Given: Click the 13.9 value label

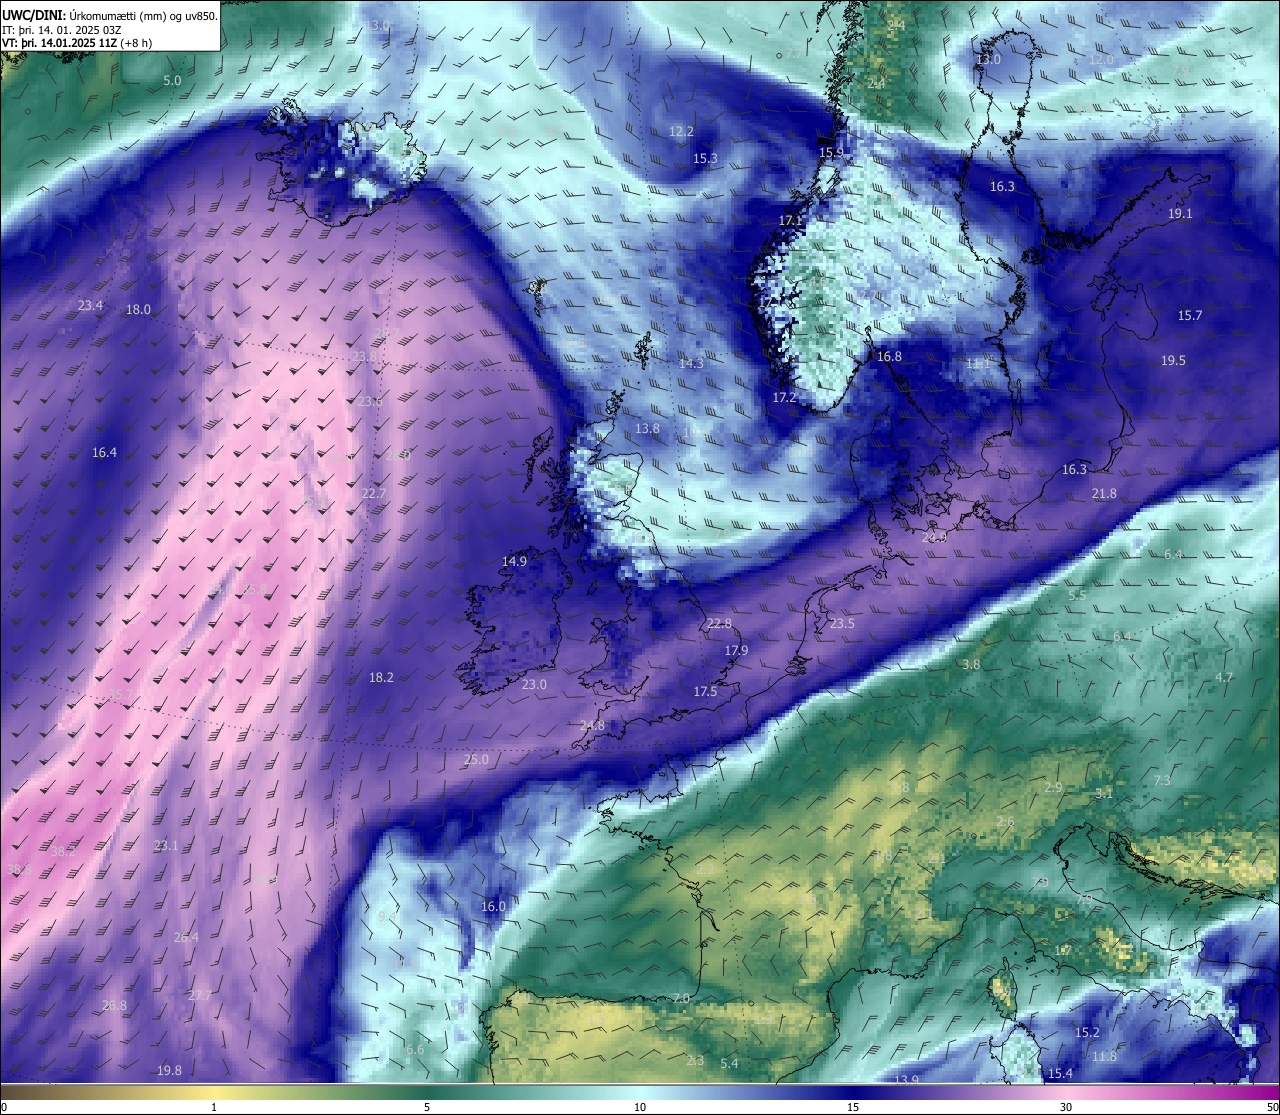Looking at the screenshot, I should [906, 1080].
